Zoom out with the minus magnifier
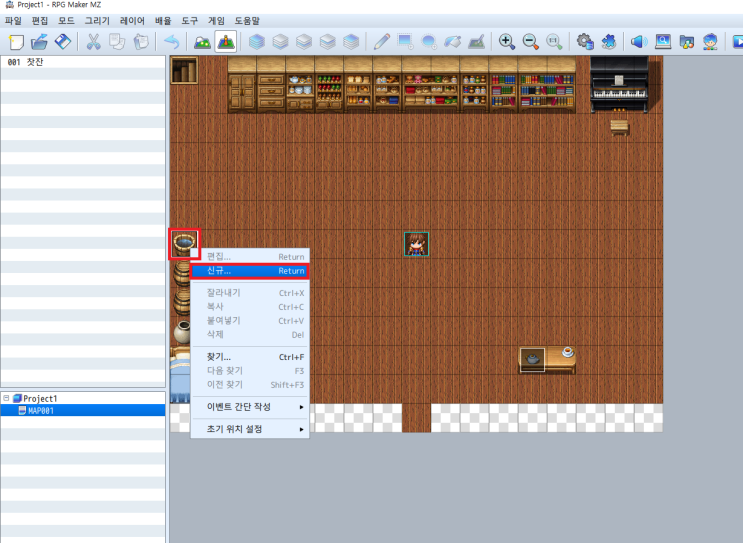Image resolution: width=743 pixels, height=543 pixels. [x=530, y=42]
